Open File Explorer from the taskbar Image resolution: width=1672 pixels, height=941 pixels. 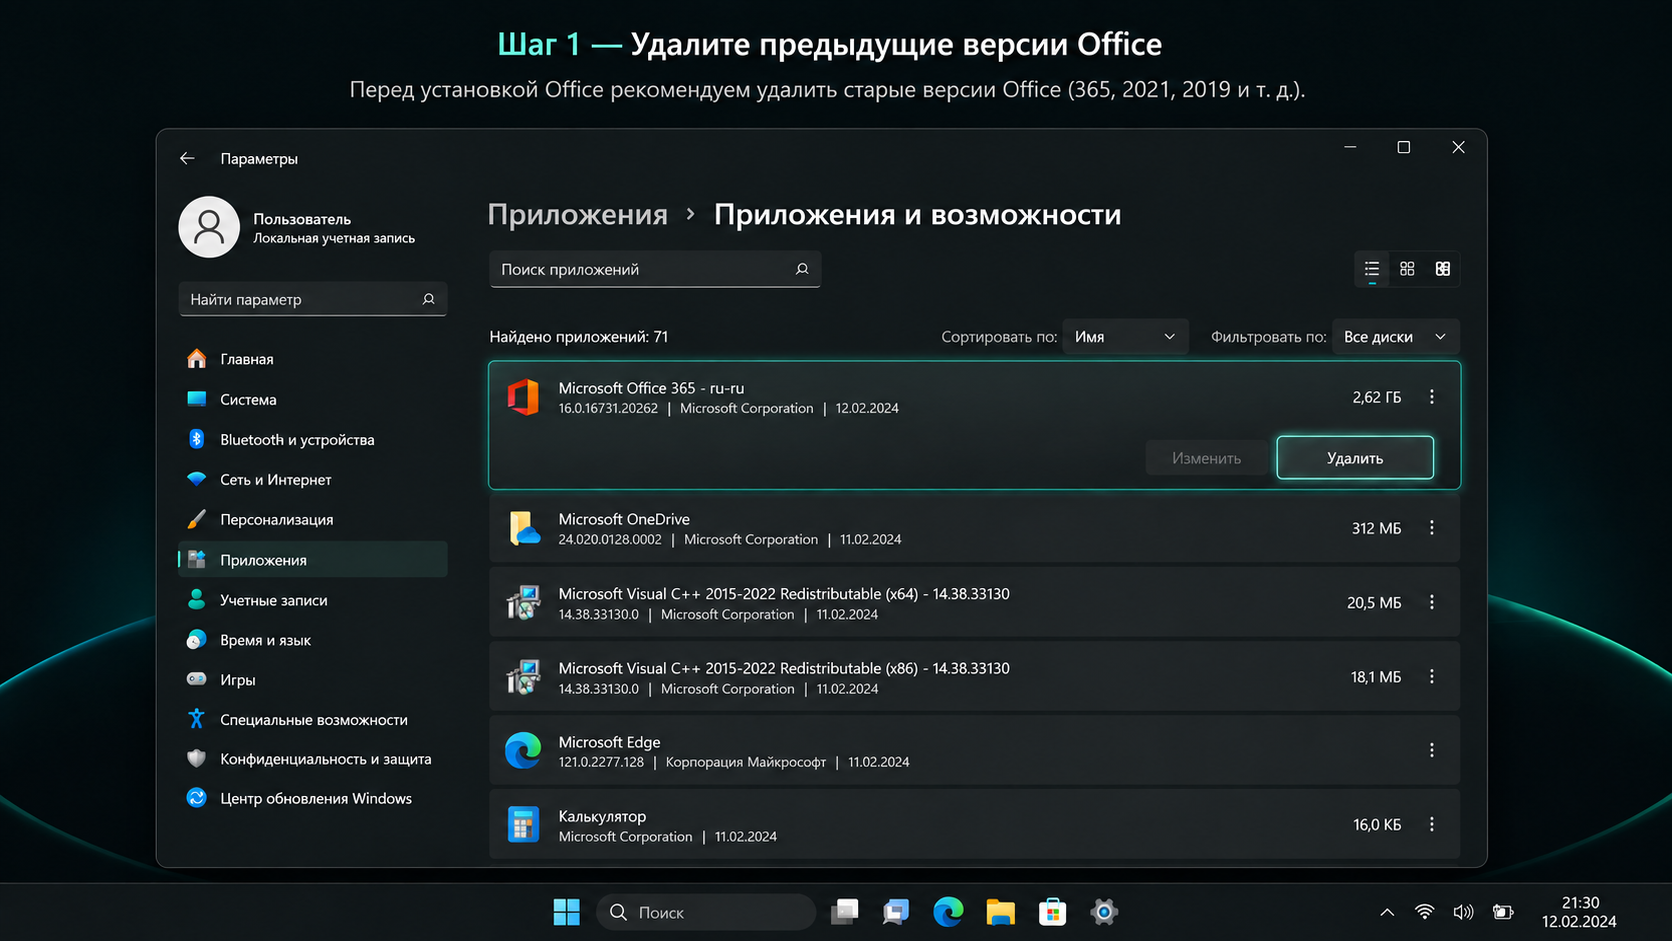coord(1000,912)
